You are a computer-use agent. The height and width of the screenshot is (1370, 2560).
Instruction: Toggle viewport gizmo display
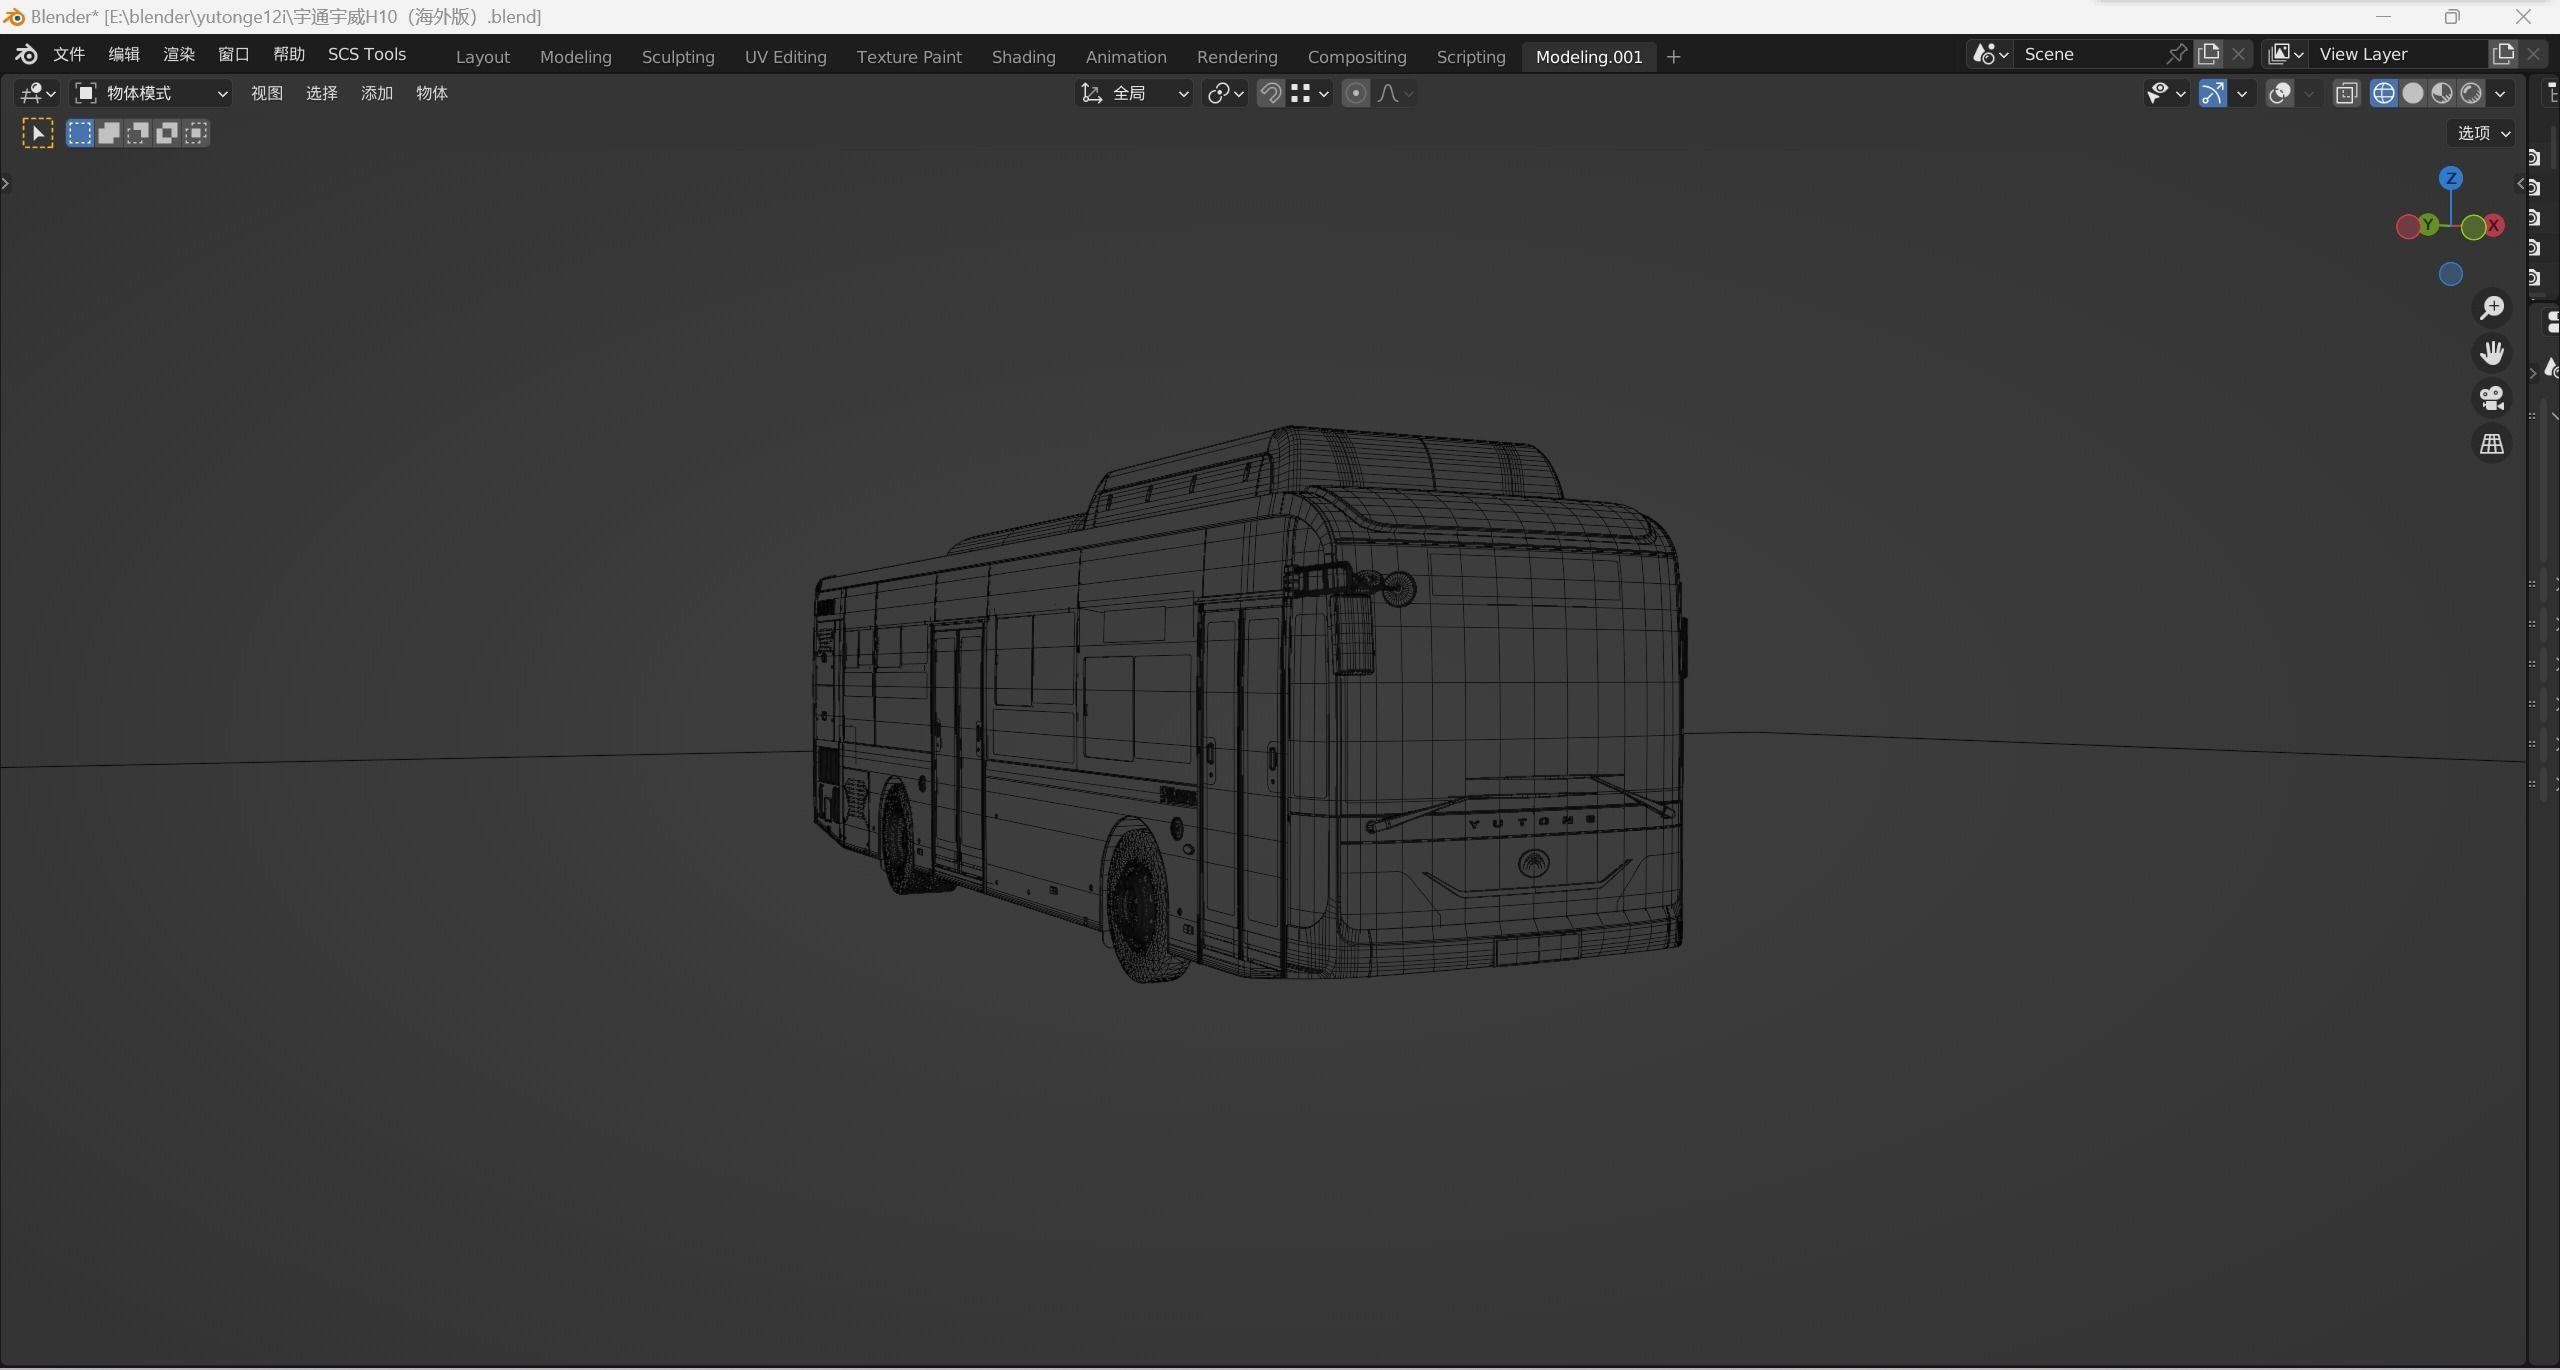point(2212,93)
